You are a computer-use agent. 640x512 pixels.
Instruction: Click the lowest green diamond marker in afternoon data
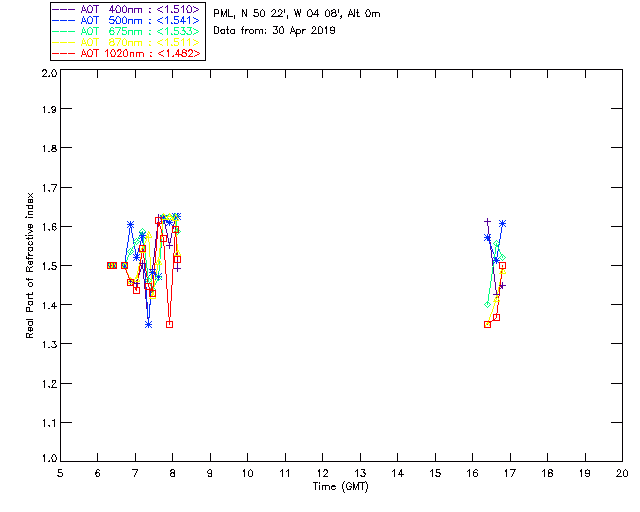click(487, 305)
